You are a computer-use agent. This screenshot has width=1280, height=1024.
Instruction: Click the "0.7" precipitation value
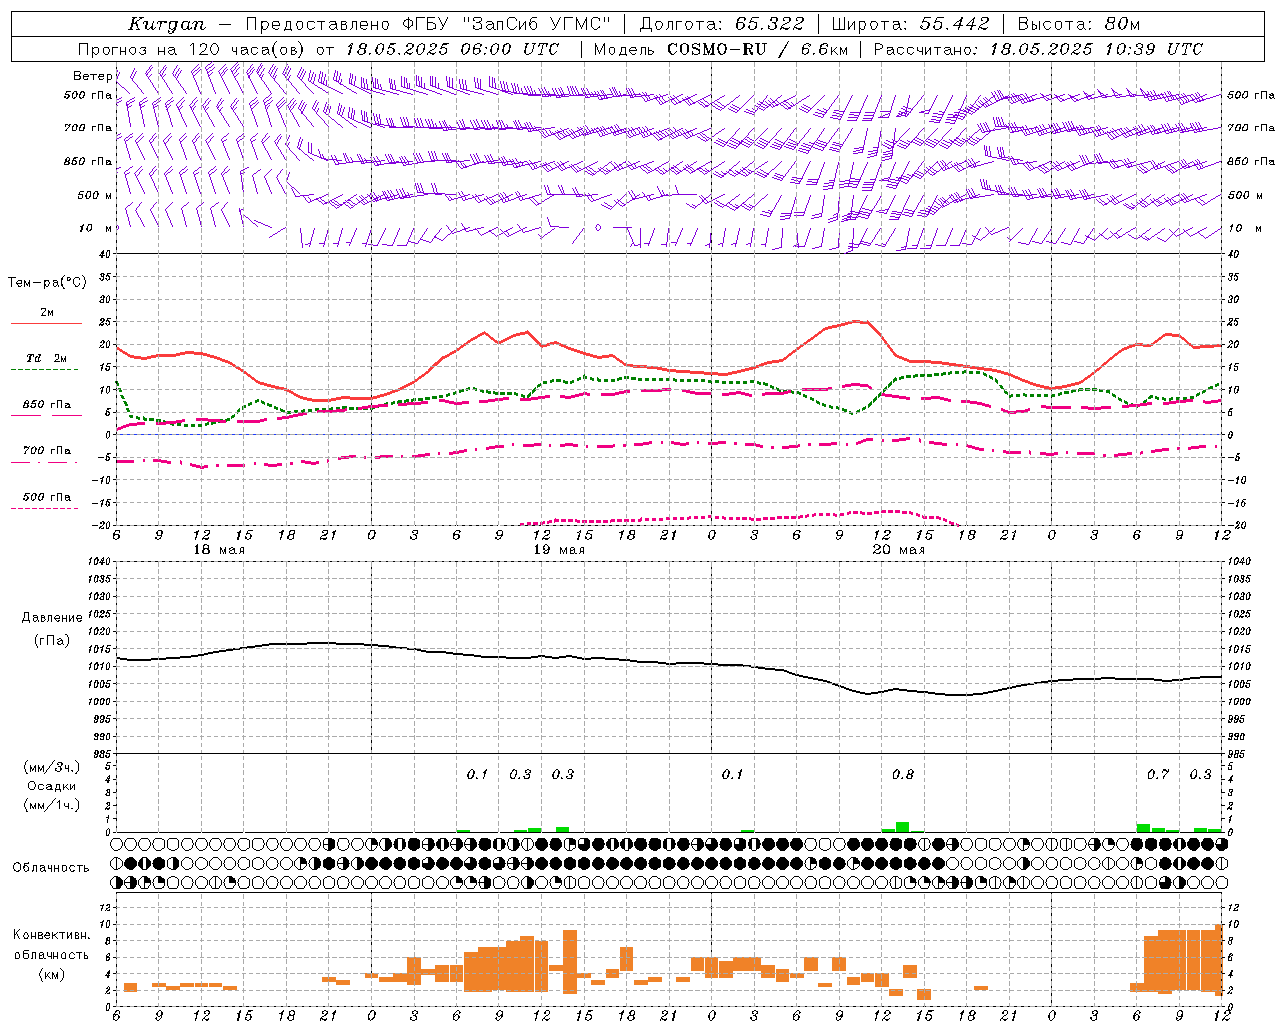(1158, 774)
